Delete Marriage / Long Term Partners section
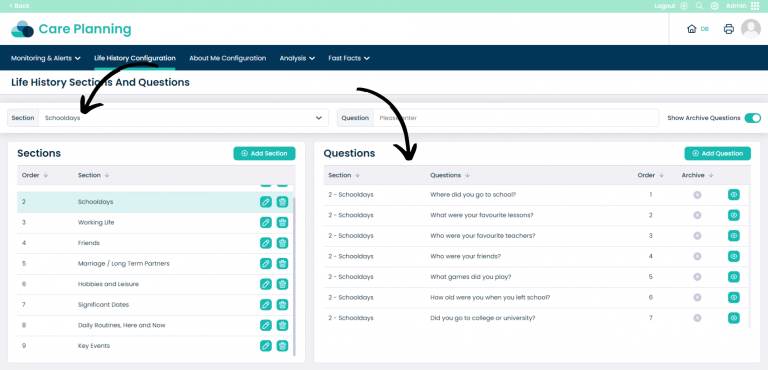Screen dimensions: 768x370 (x=282, y=264)
